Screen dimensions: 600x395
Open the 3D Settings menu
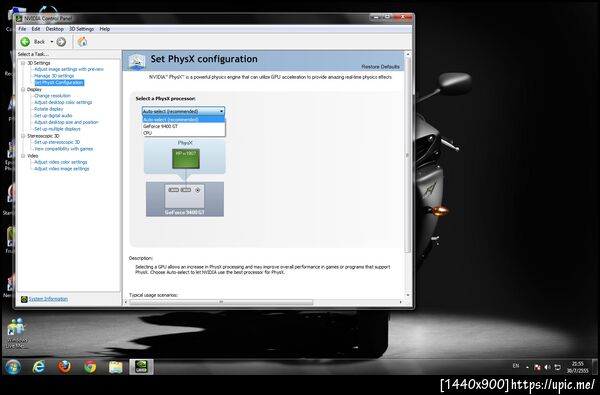[x=82, y=29]
